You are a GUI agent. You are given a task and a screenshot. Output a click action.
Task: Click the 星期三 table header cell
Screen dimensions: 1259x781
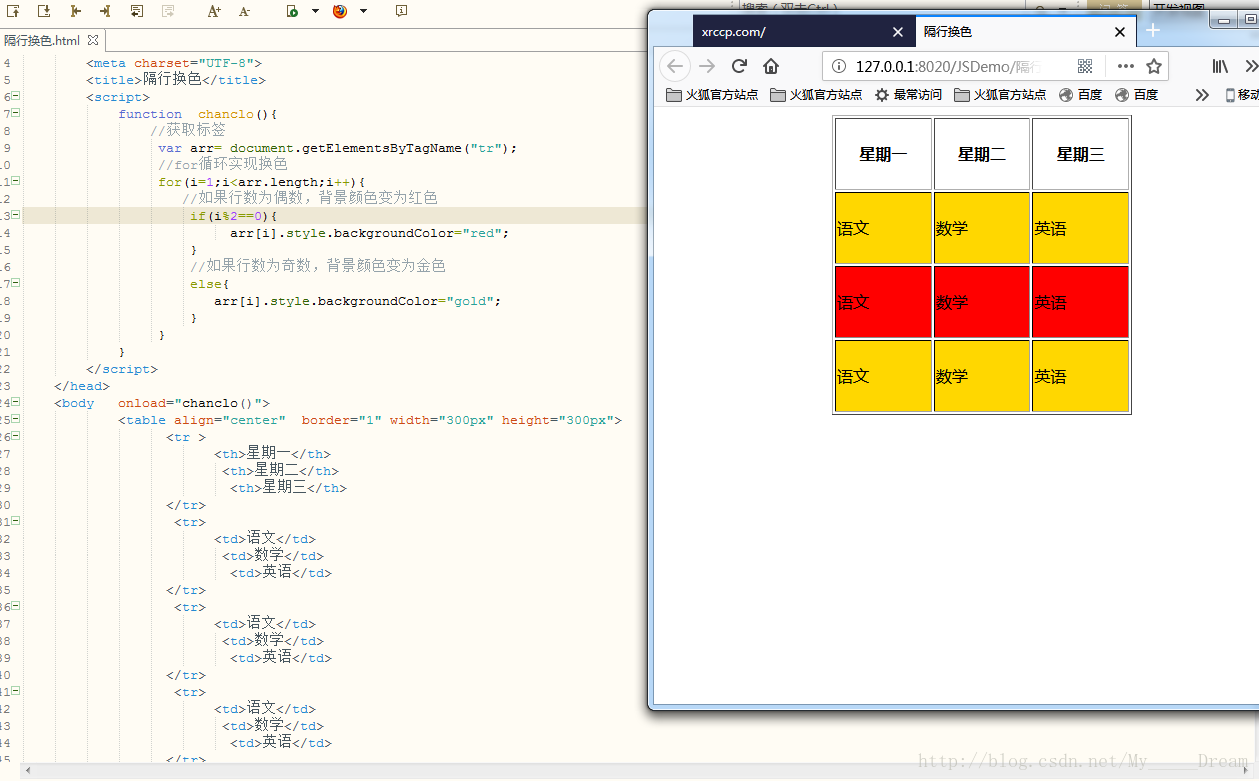click(x=1080, y=154)
